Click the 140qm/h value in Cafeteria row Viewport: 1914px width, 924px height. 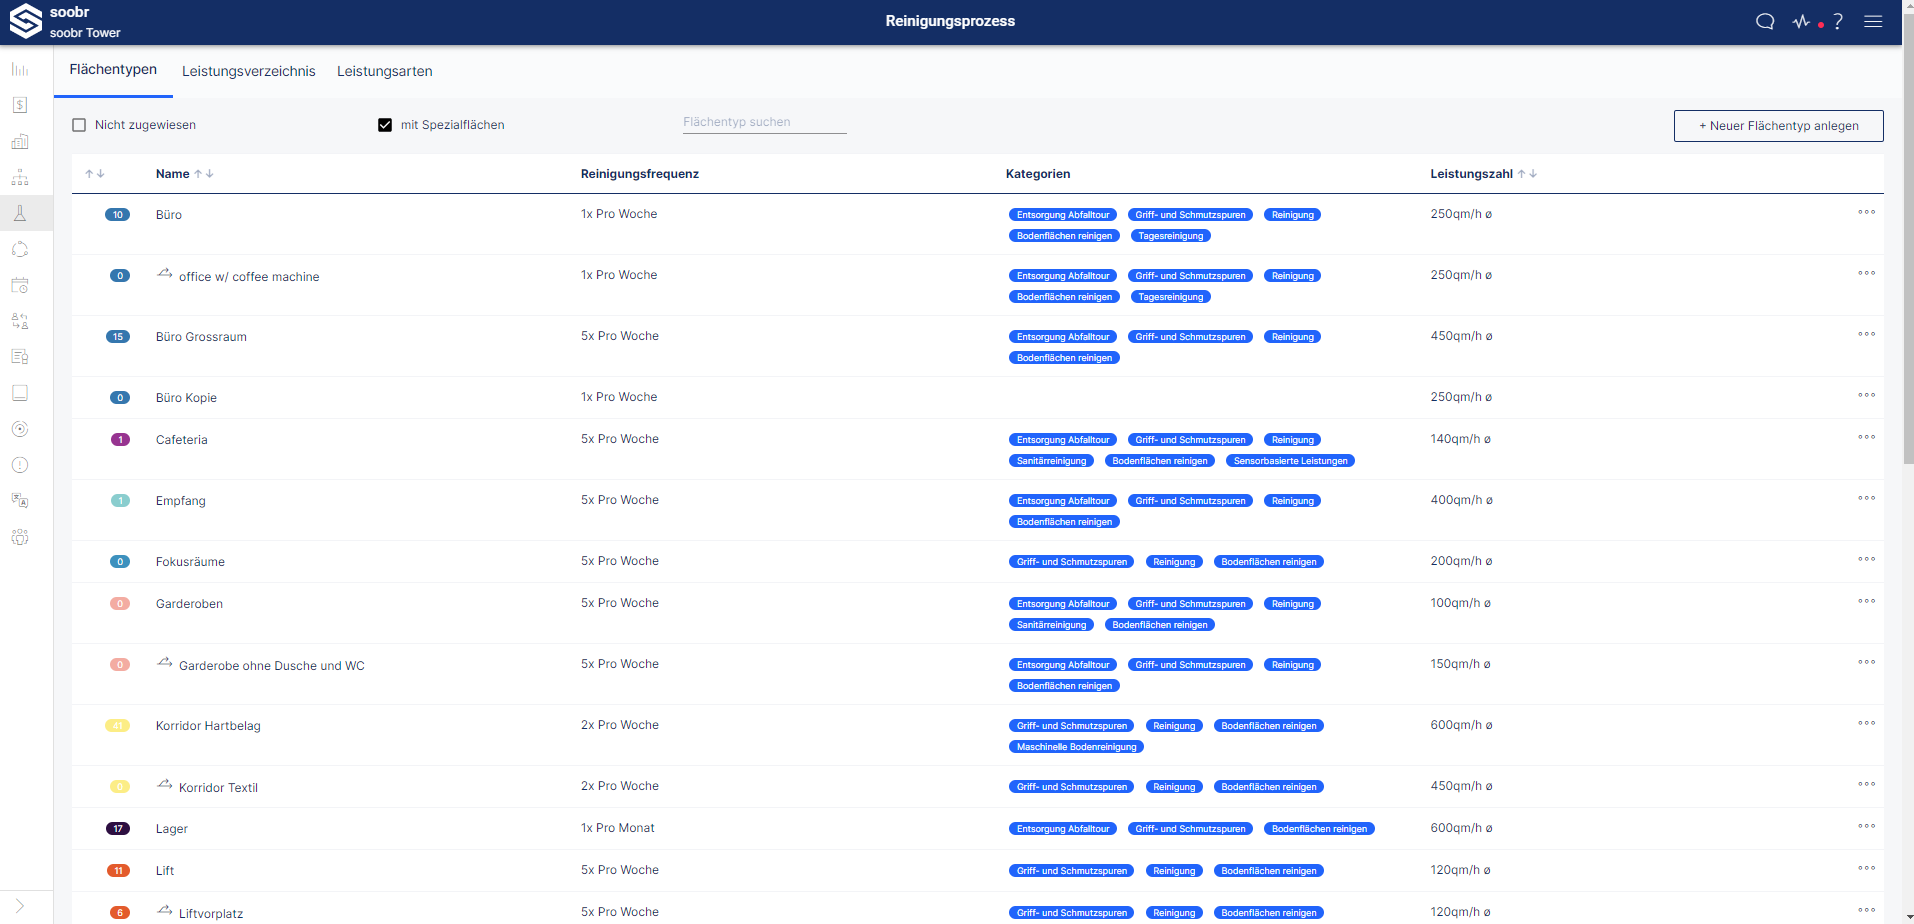point(1460,439)
